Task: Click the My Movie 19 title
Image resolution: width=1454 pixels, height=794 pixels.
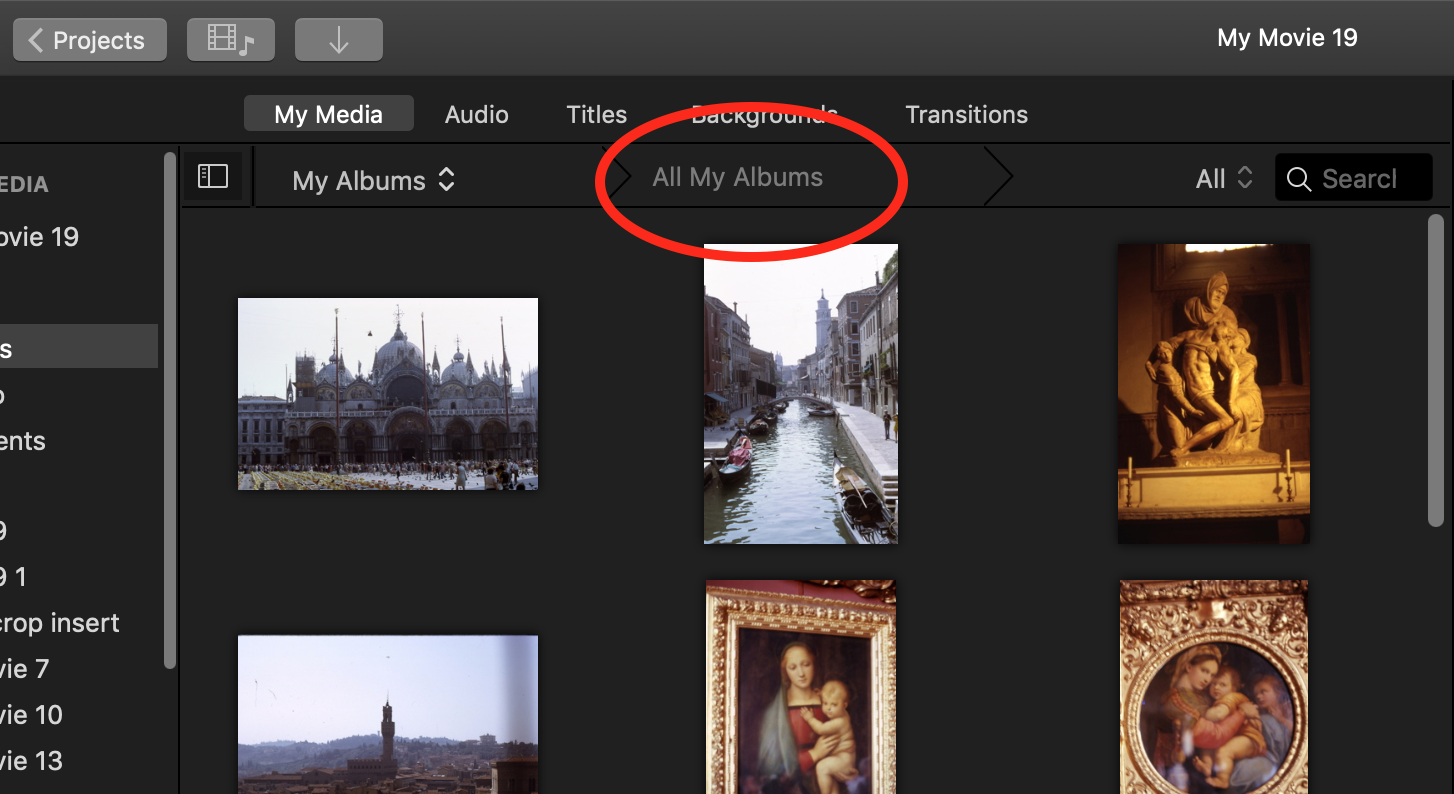Action: (x=1287, y=38)
